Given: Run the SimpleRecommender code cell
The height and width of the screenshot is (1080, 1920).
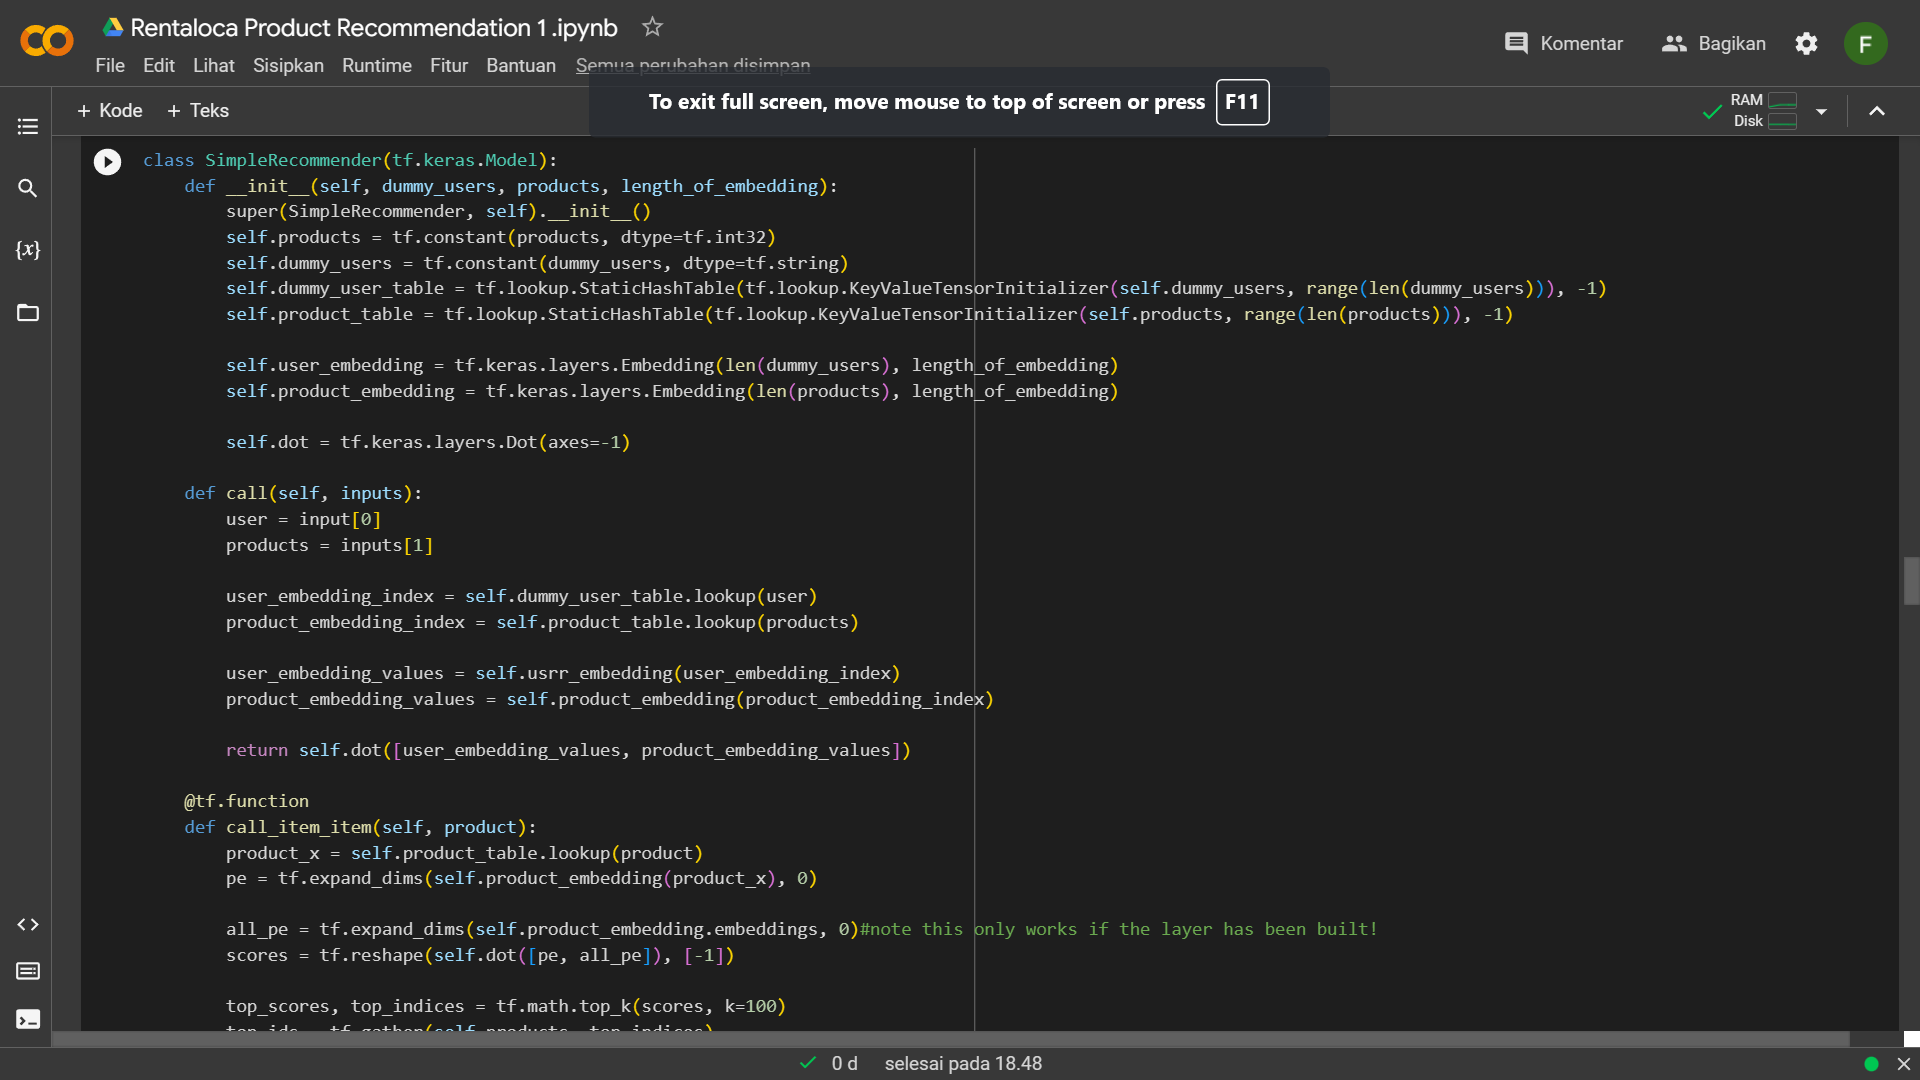Looking at the screenshot, I should click(x=106, y=161).
